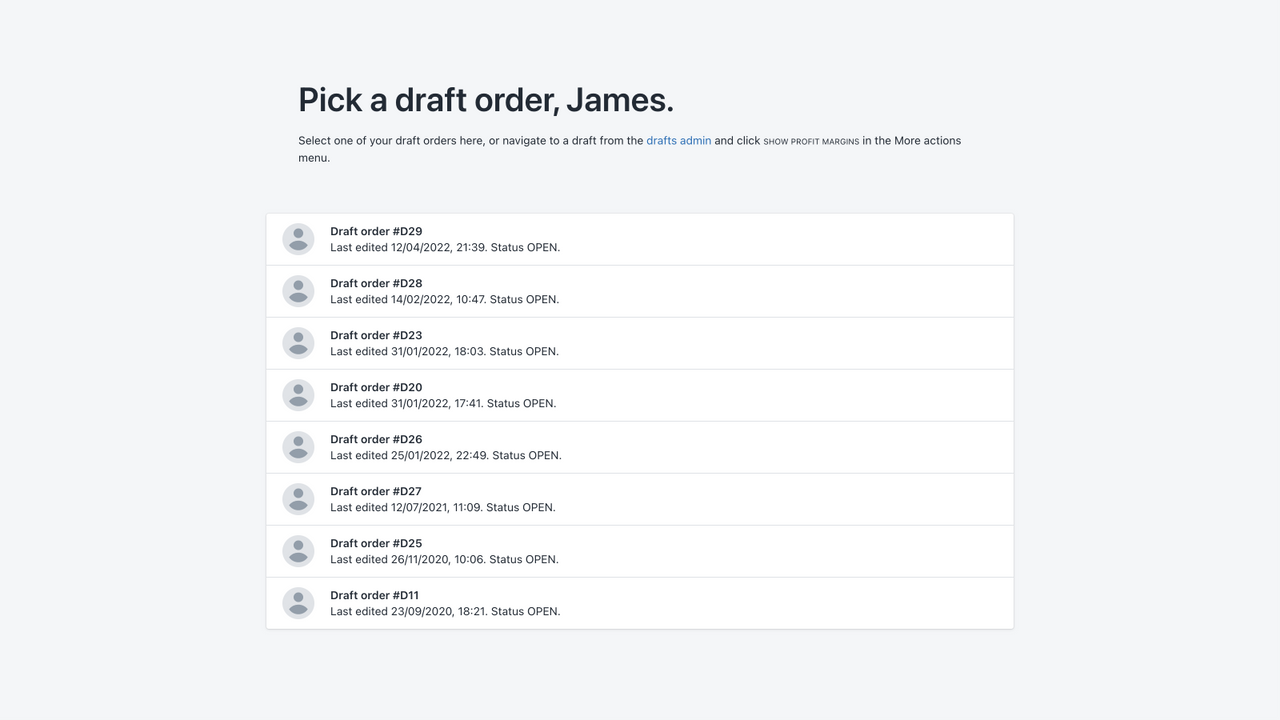
Task: Click the avatar icon for draft order #D28
Action: (x=298, y=291)
